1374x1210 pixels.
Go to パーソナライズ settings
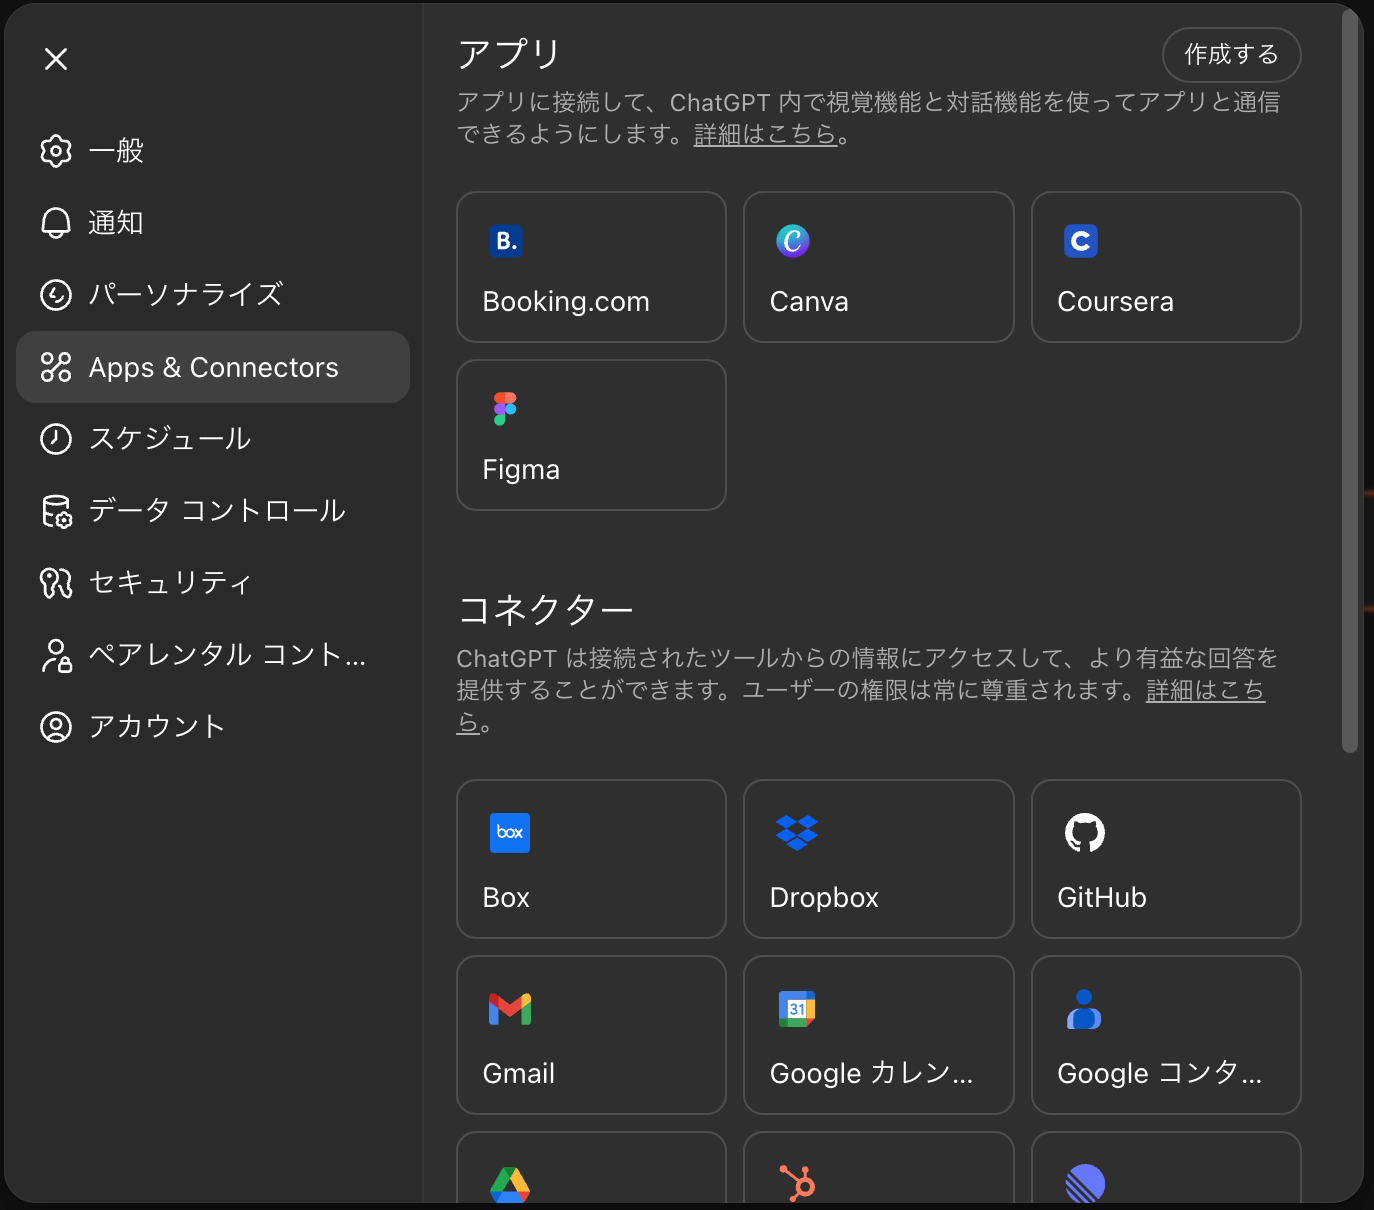tap(185, 294)
